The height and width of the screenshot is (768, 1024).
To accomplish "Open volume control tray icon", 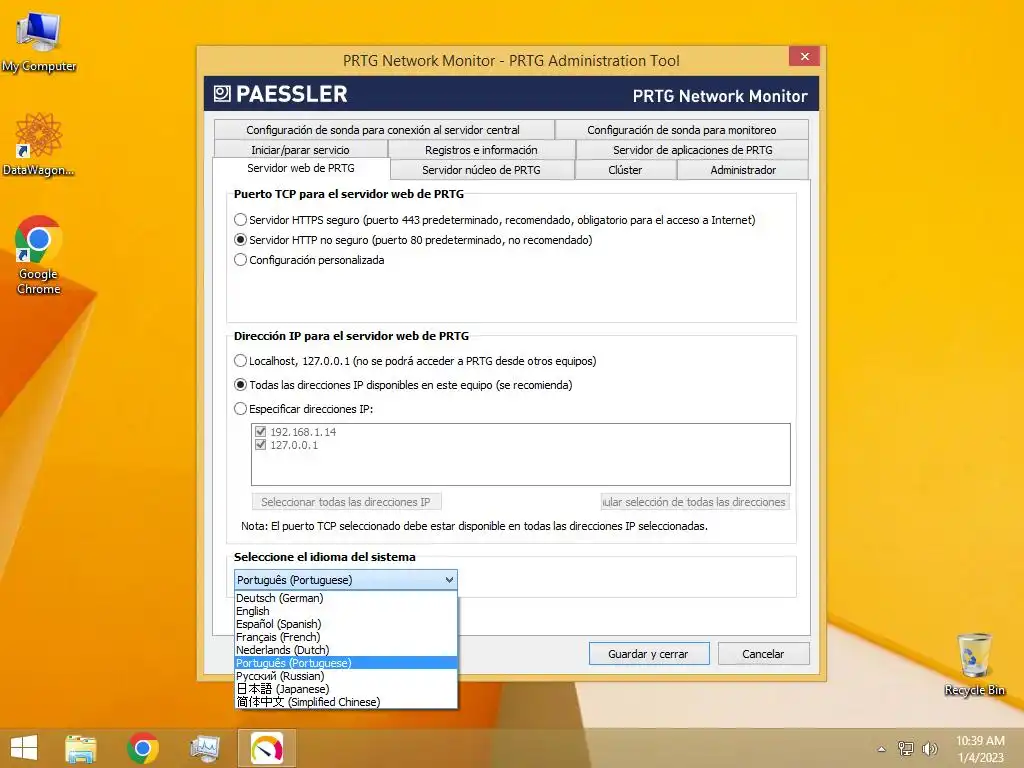I will coord(929,748).
